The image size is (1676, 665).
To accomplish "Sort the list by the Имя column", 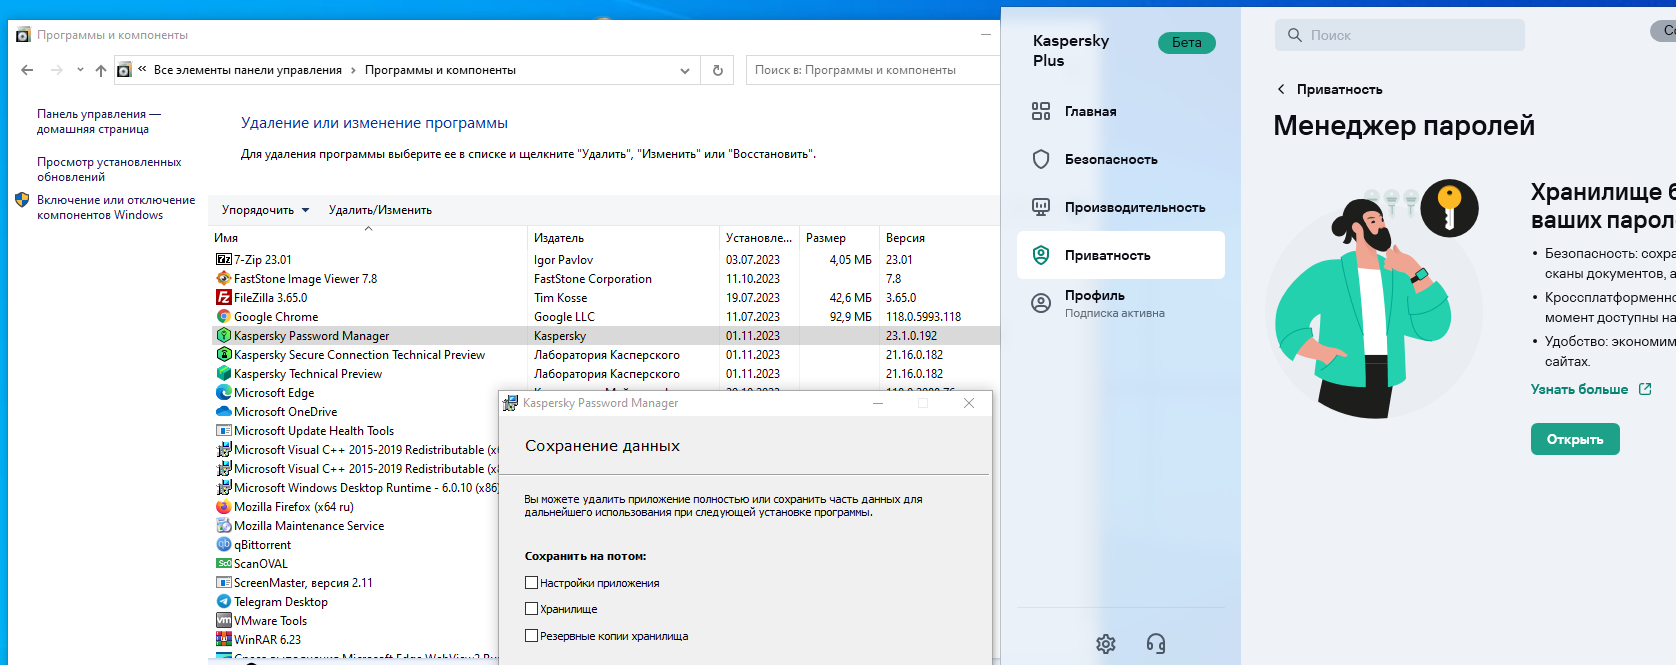I will pyautogui.click(x=368, y=238).
